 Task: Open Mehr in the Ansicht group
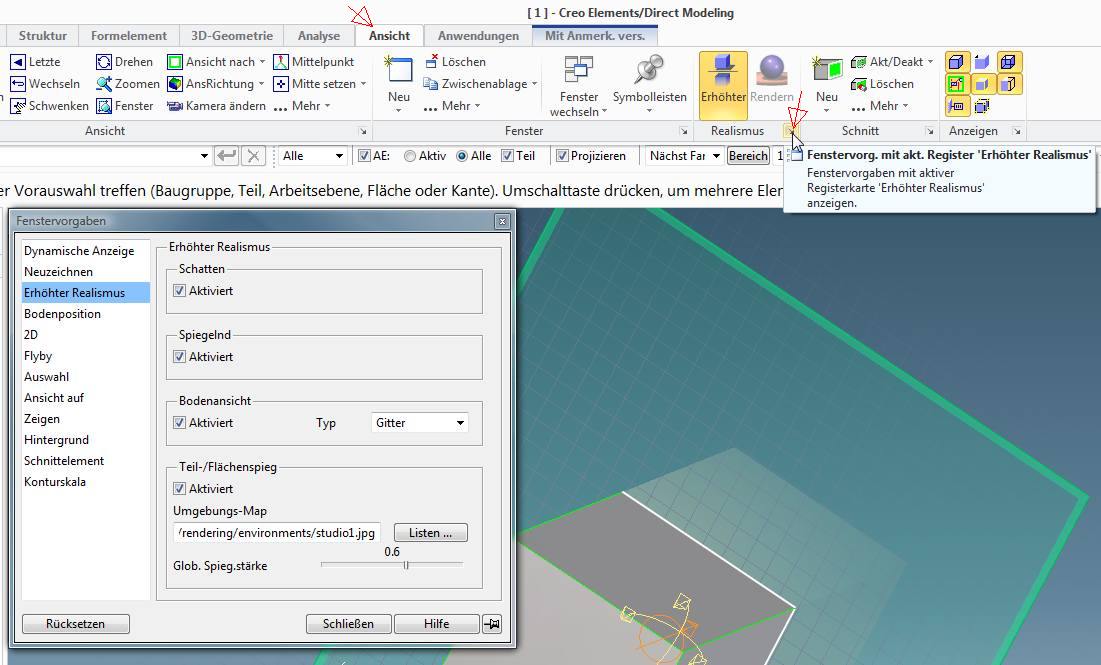pyautogui.click(x=301, y=105)
